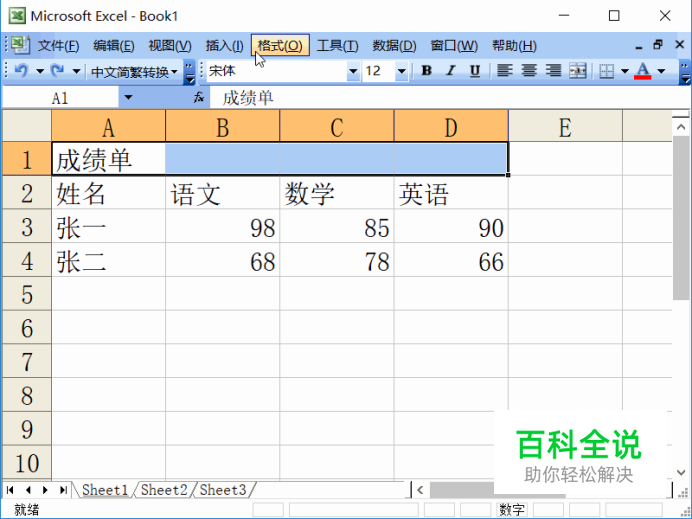
Task: Select cell with value 78
Action: (x=337, y=260)
